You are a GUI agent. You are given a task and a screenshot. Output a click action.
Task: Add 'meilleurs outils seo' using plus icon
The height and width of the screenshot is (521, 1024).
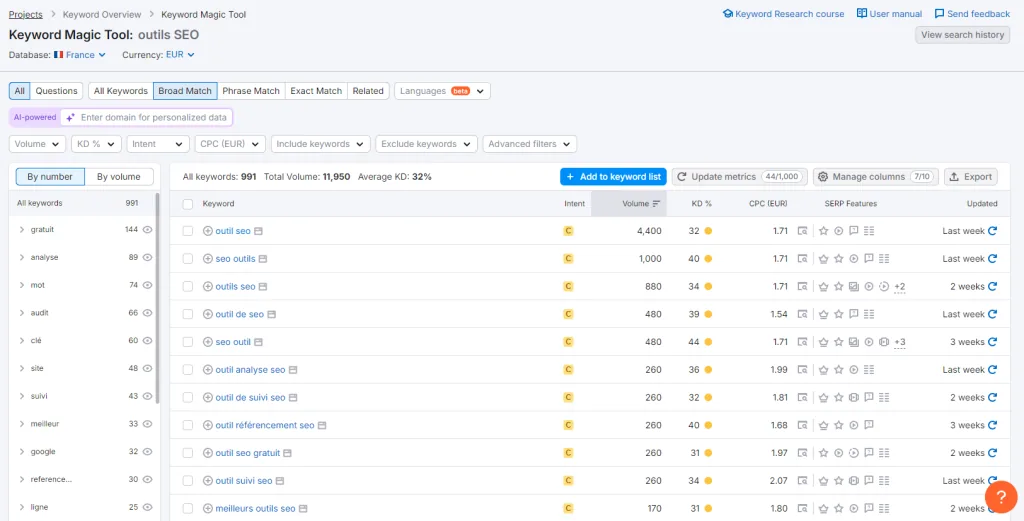[208, 509]
